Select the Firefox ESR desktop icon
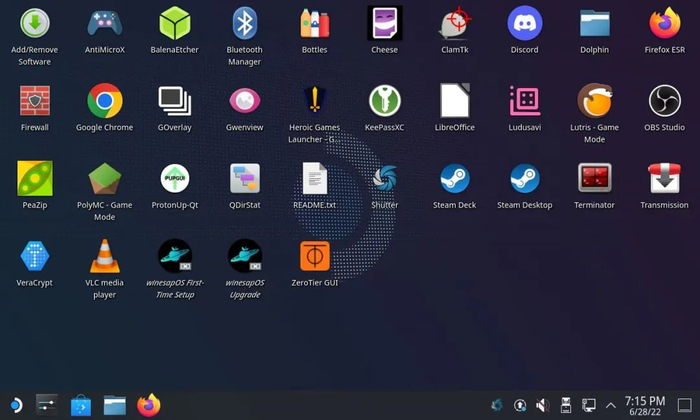 tap(665, 23)
